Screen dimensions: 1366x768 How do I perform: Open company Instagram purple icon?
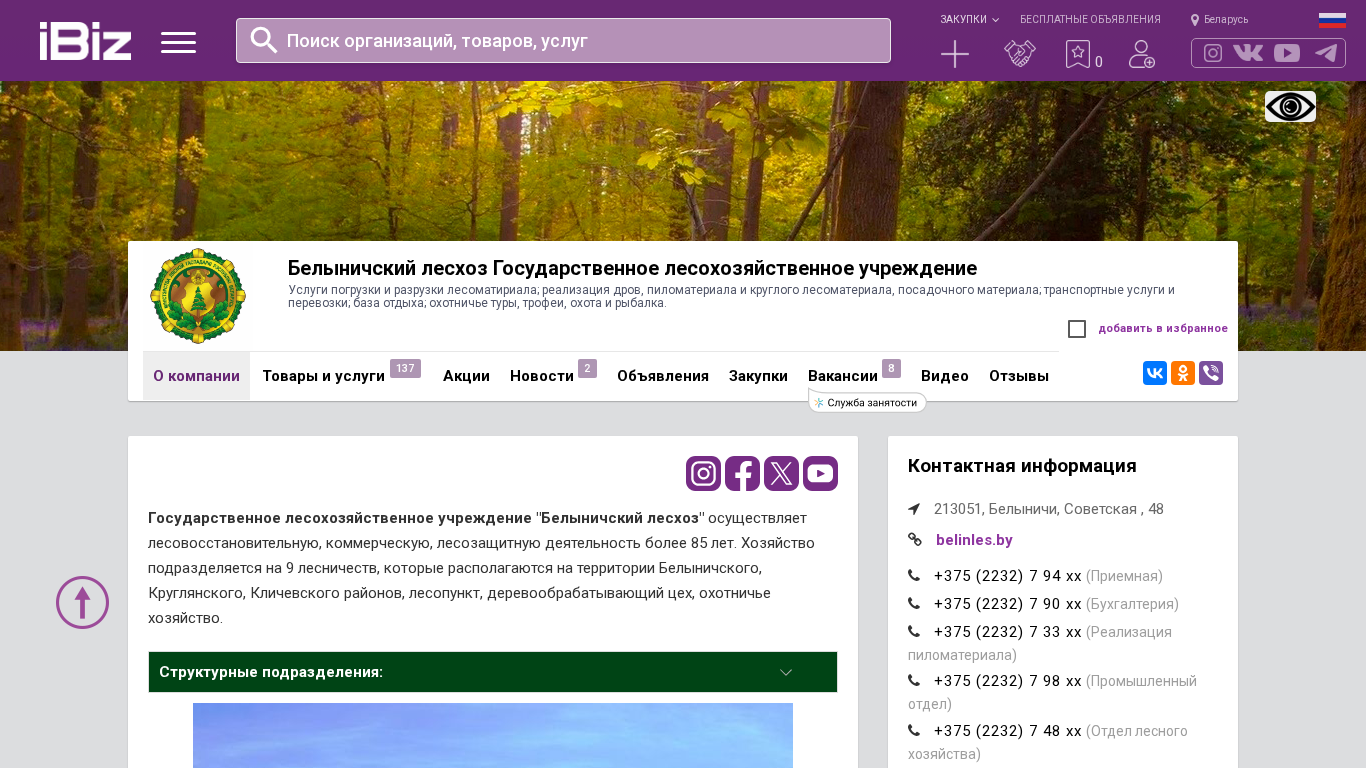[x=703, y=473]
